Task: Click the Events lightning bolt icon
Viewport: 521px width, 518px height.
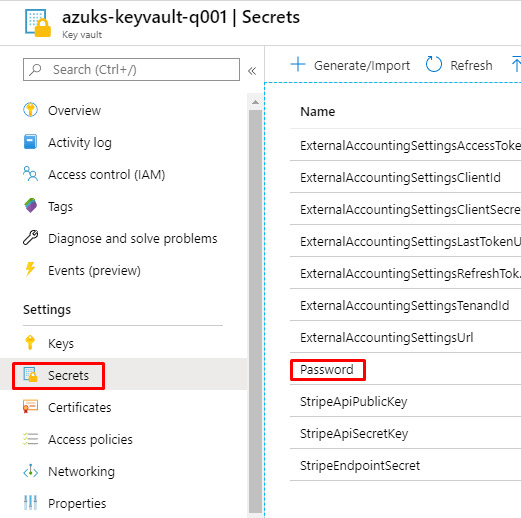Action: pos(30,270)
